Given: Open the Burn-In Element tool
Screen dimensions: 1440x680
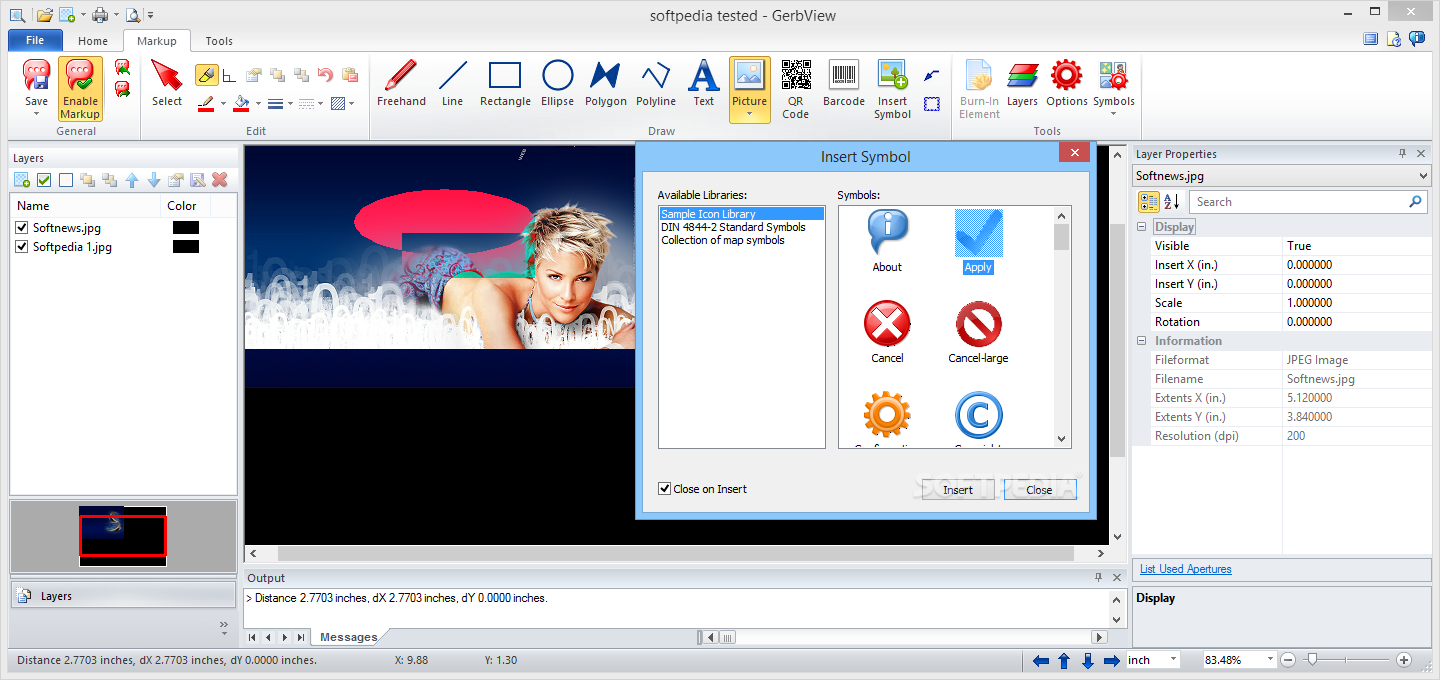Looking at the screenshot, I should coord(979,90).
